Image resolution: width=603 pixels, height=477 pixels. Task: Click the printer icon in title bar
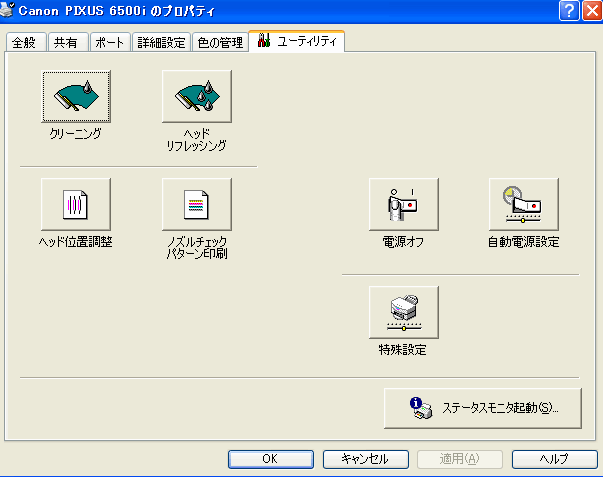click(7, 10)
